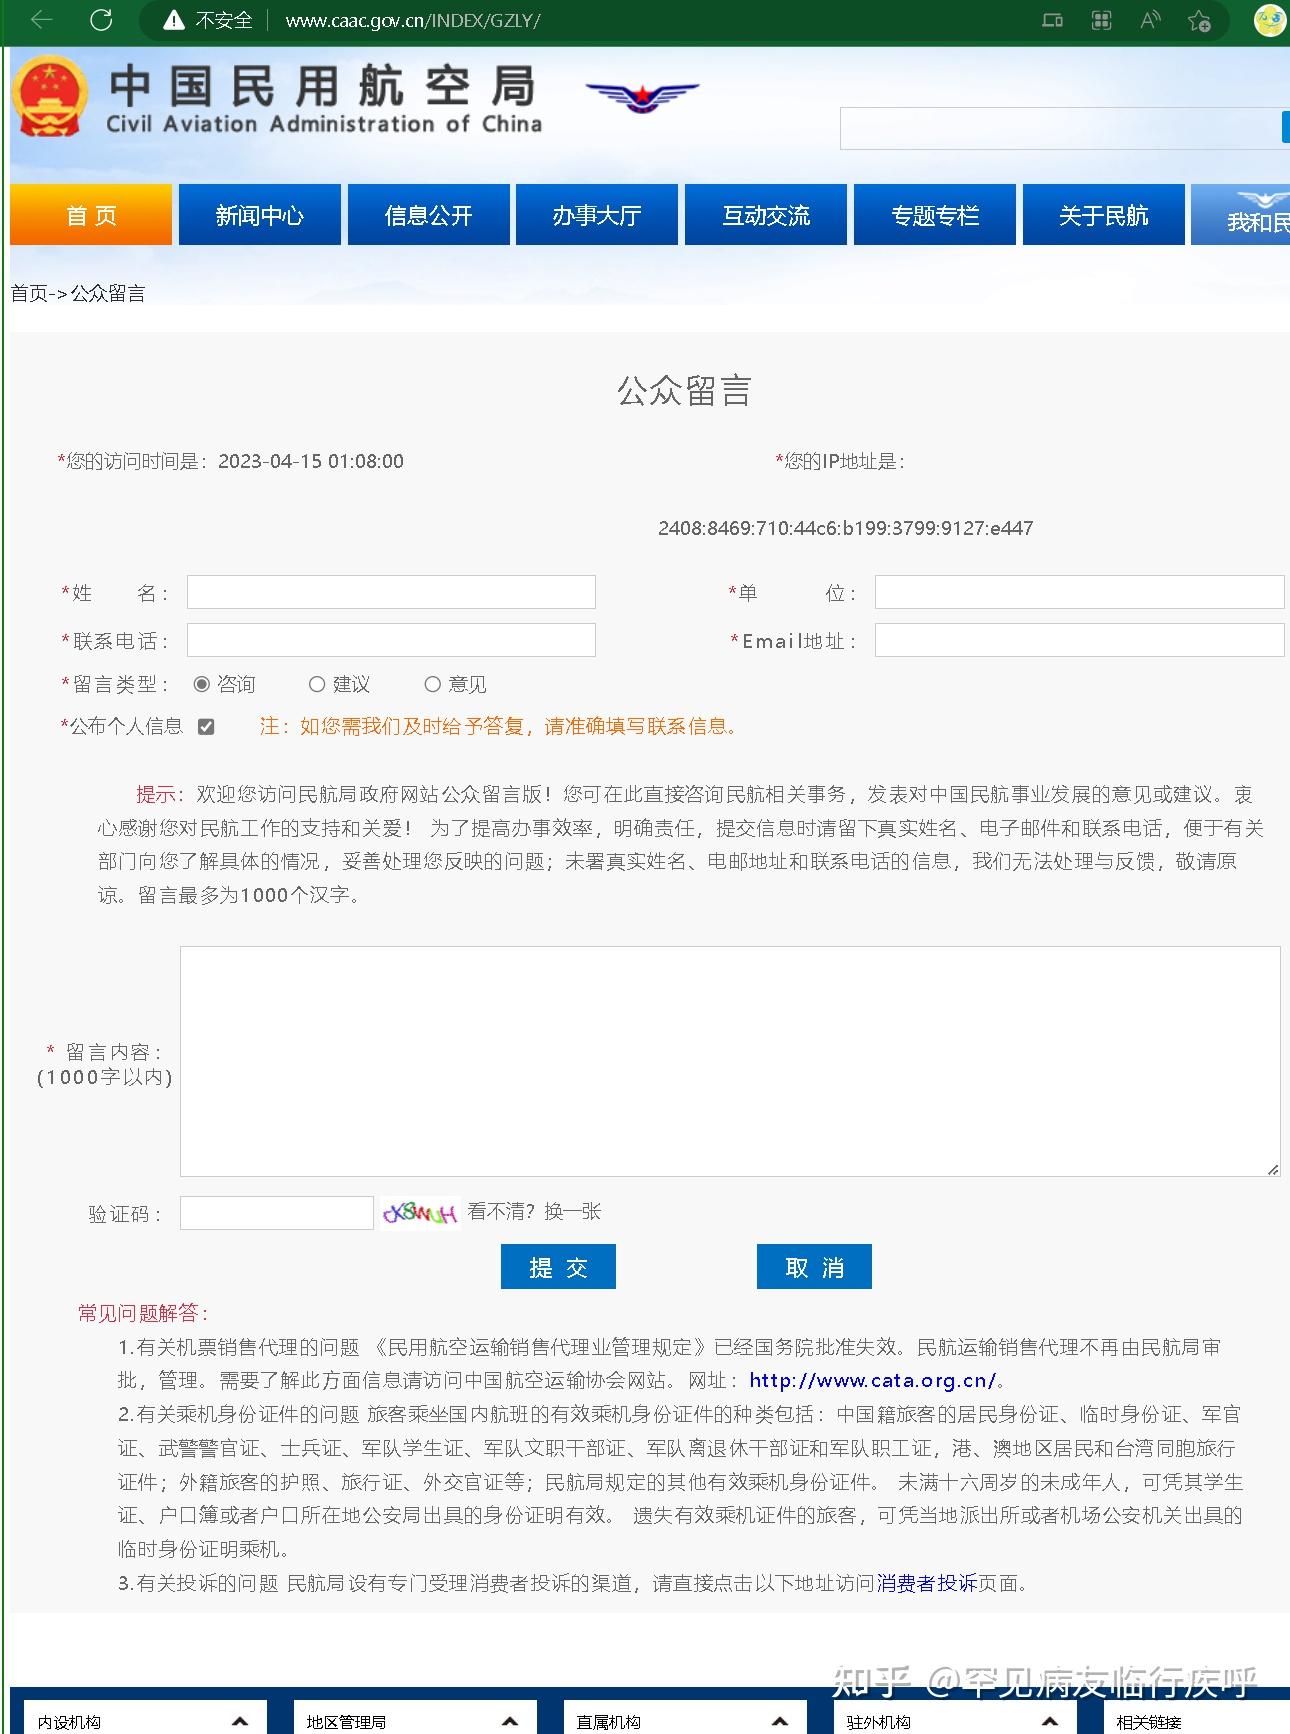
Task: Reload the page with refresh icon
Action: pos(101,20)
